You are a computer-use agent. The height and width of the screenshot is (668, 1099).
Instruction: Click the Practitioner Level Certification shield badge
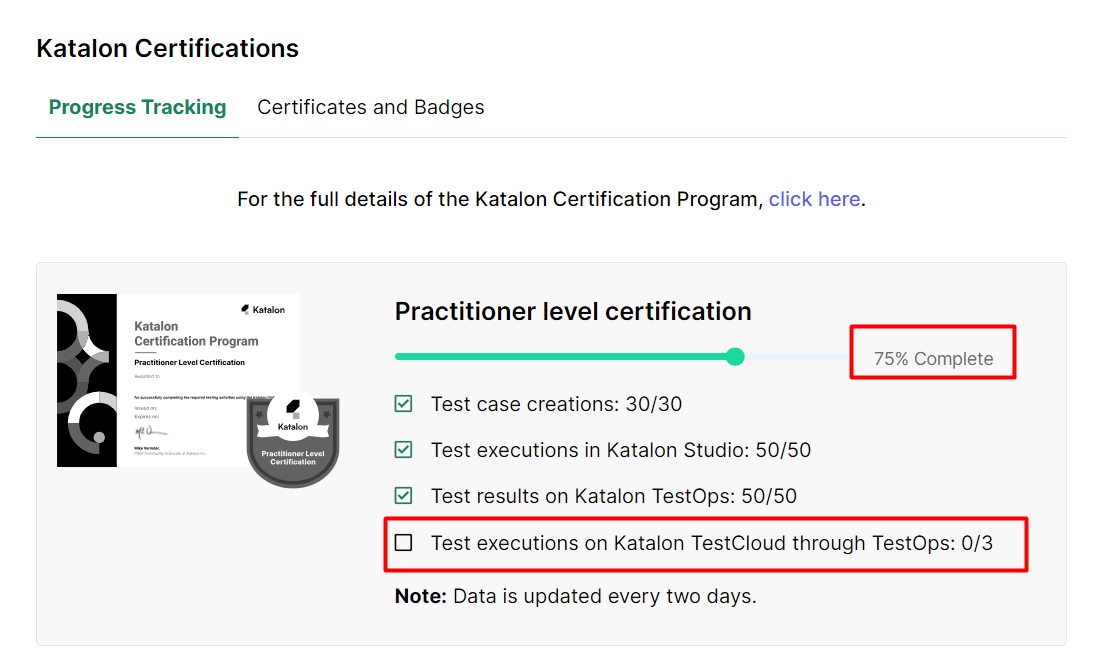click(x=293, y=441)
